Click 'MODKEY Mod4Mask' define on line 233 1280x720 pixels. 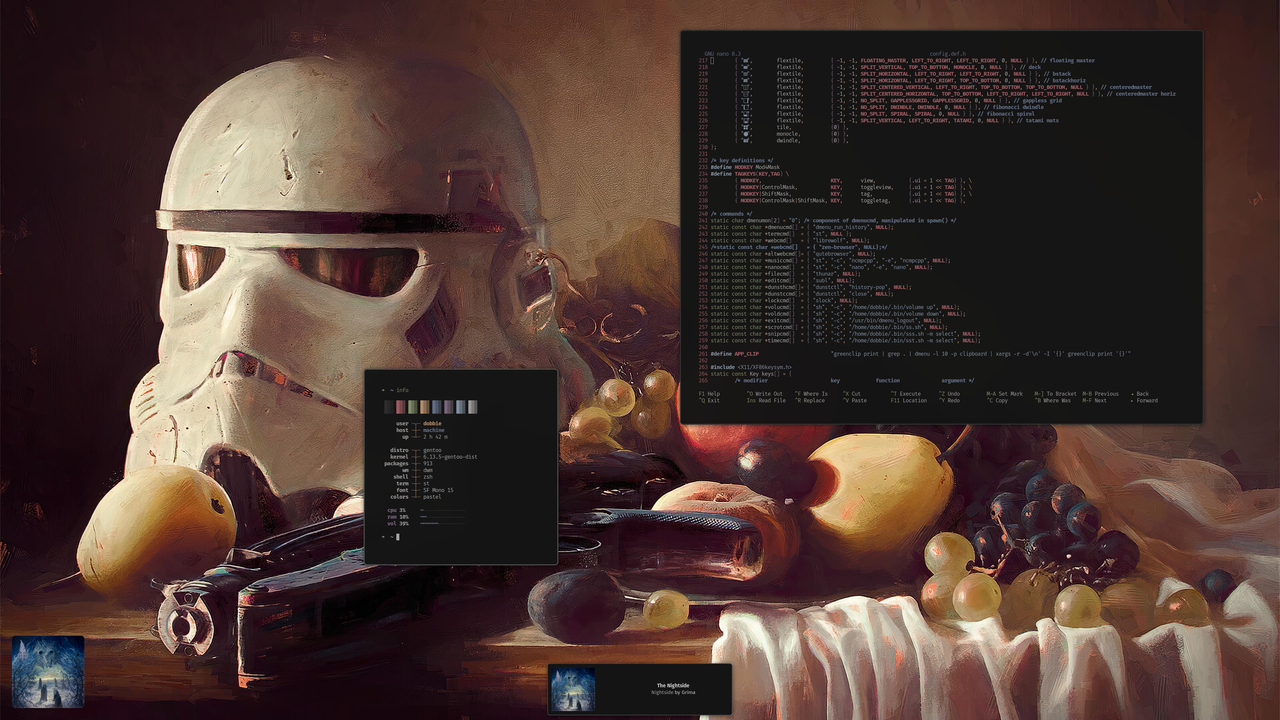757,167
